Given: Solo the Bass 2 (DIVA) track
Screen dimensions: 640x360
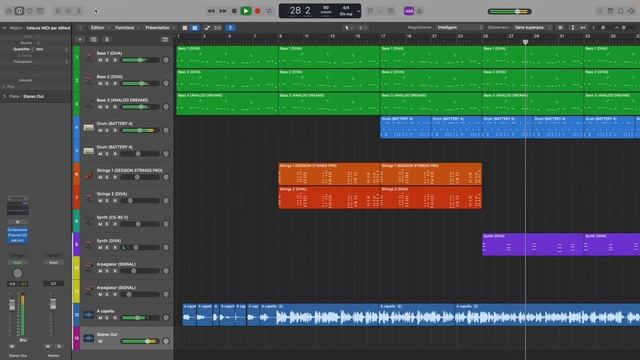Looking at the screenshot, I should coord(107,84).
